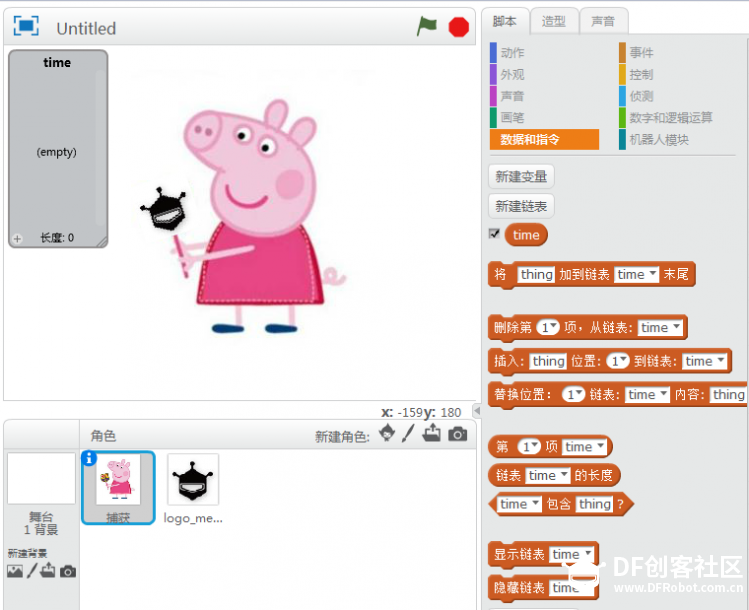
Task: Click the plus icon on time list monitor
Action: coord(17,238)
